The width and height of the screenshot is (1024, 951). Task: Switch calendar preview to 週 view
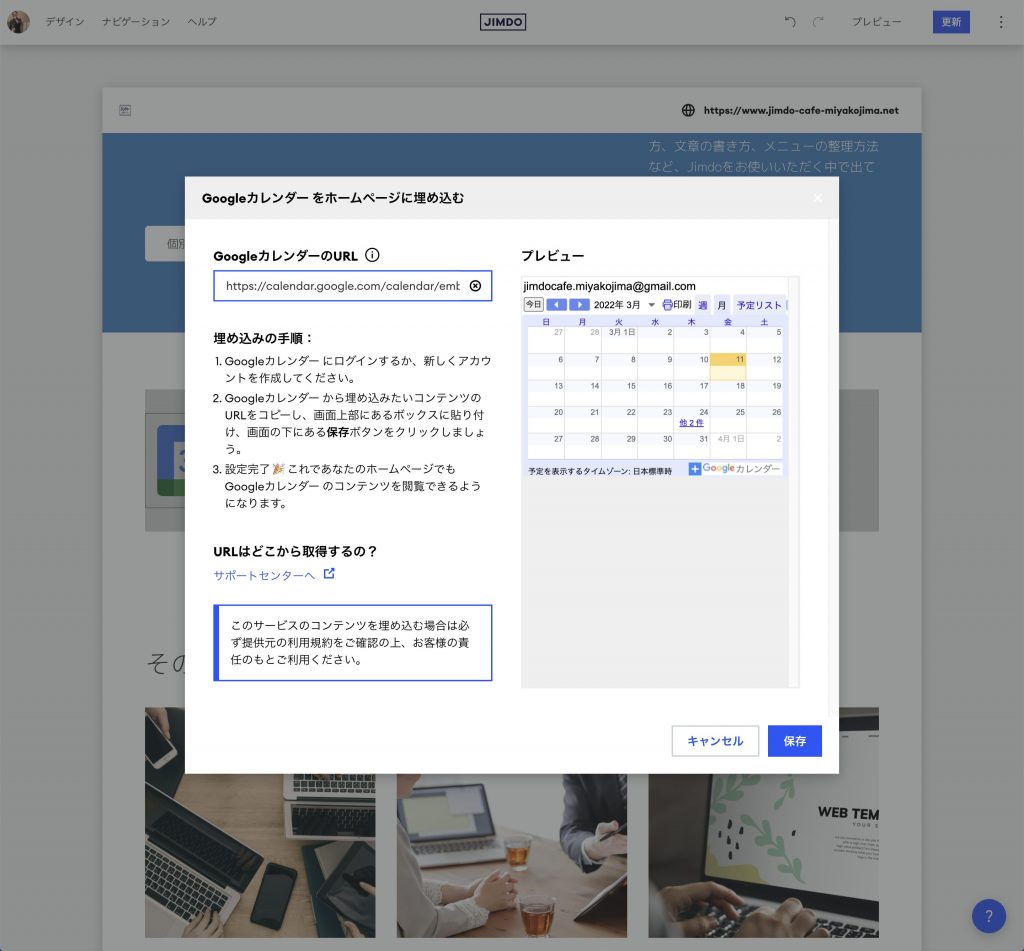pyautogui.click(x=703, y=305)
